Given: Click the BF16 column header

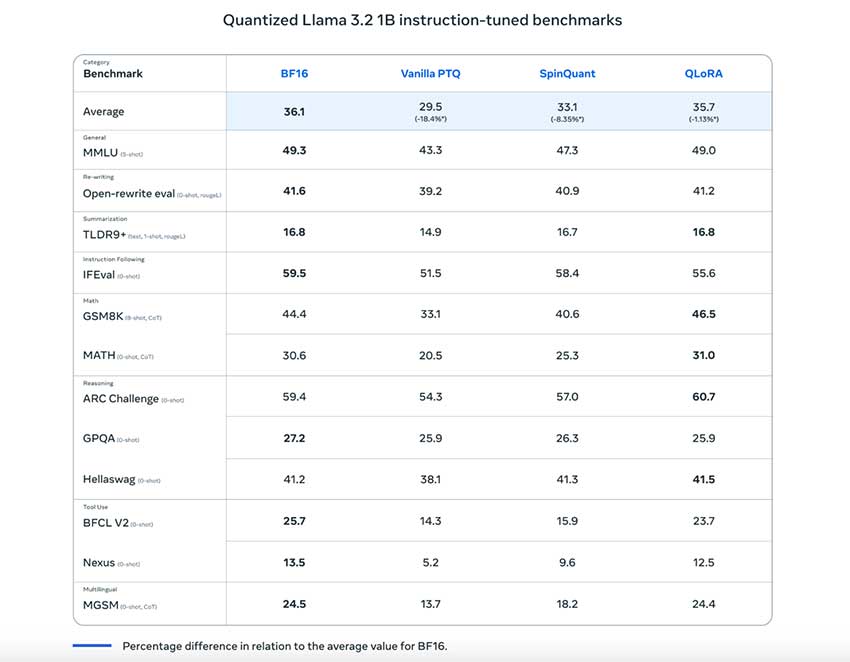Looking at the screenshot, I should [x=294, y=73].
